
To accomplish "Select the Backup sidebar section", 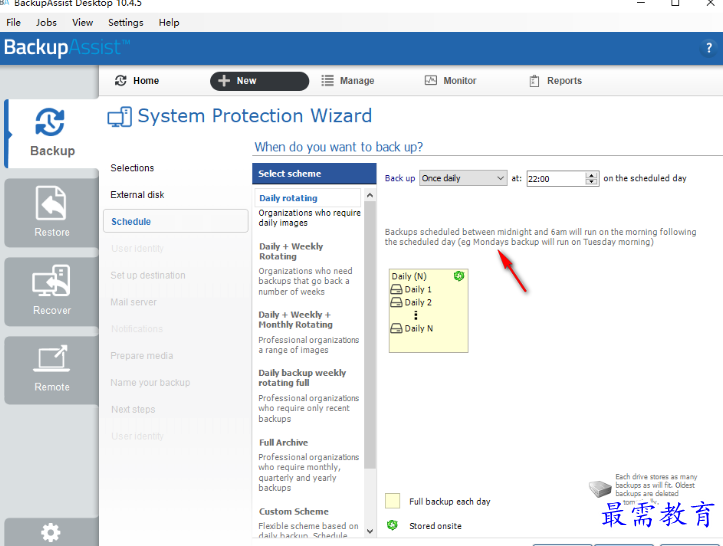I will click(52, 133).
